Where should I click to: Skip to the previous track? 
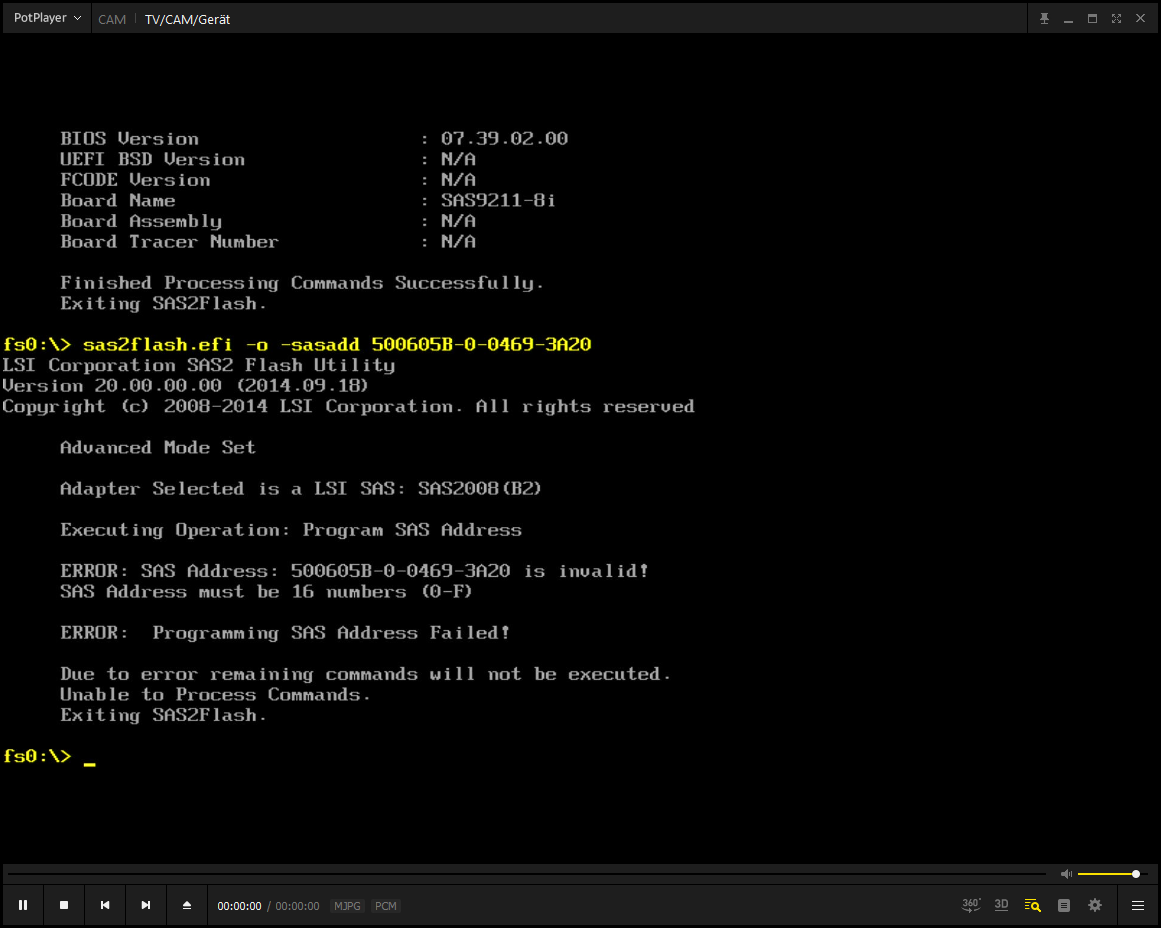pyautogui.click(x=105, y=905)
